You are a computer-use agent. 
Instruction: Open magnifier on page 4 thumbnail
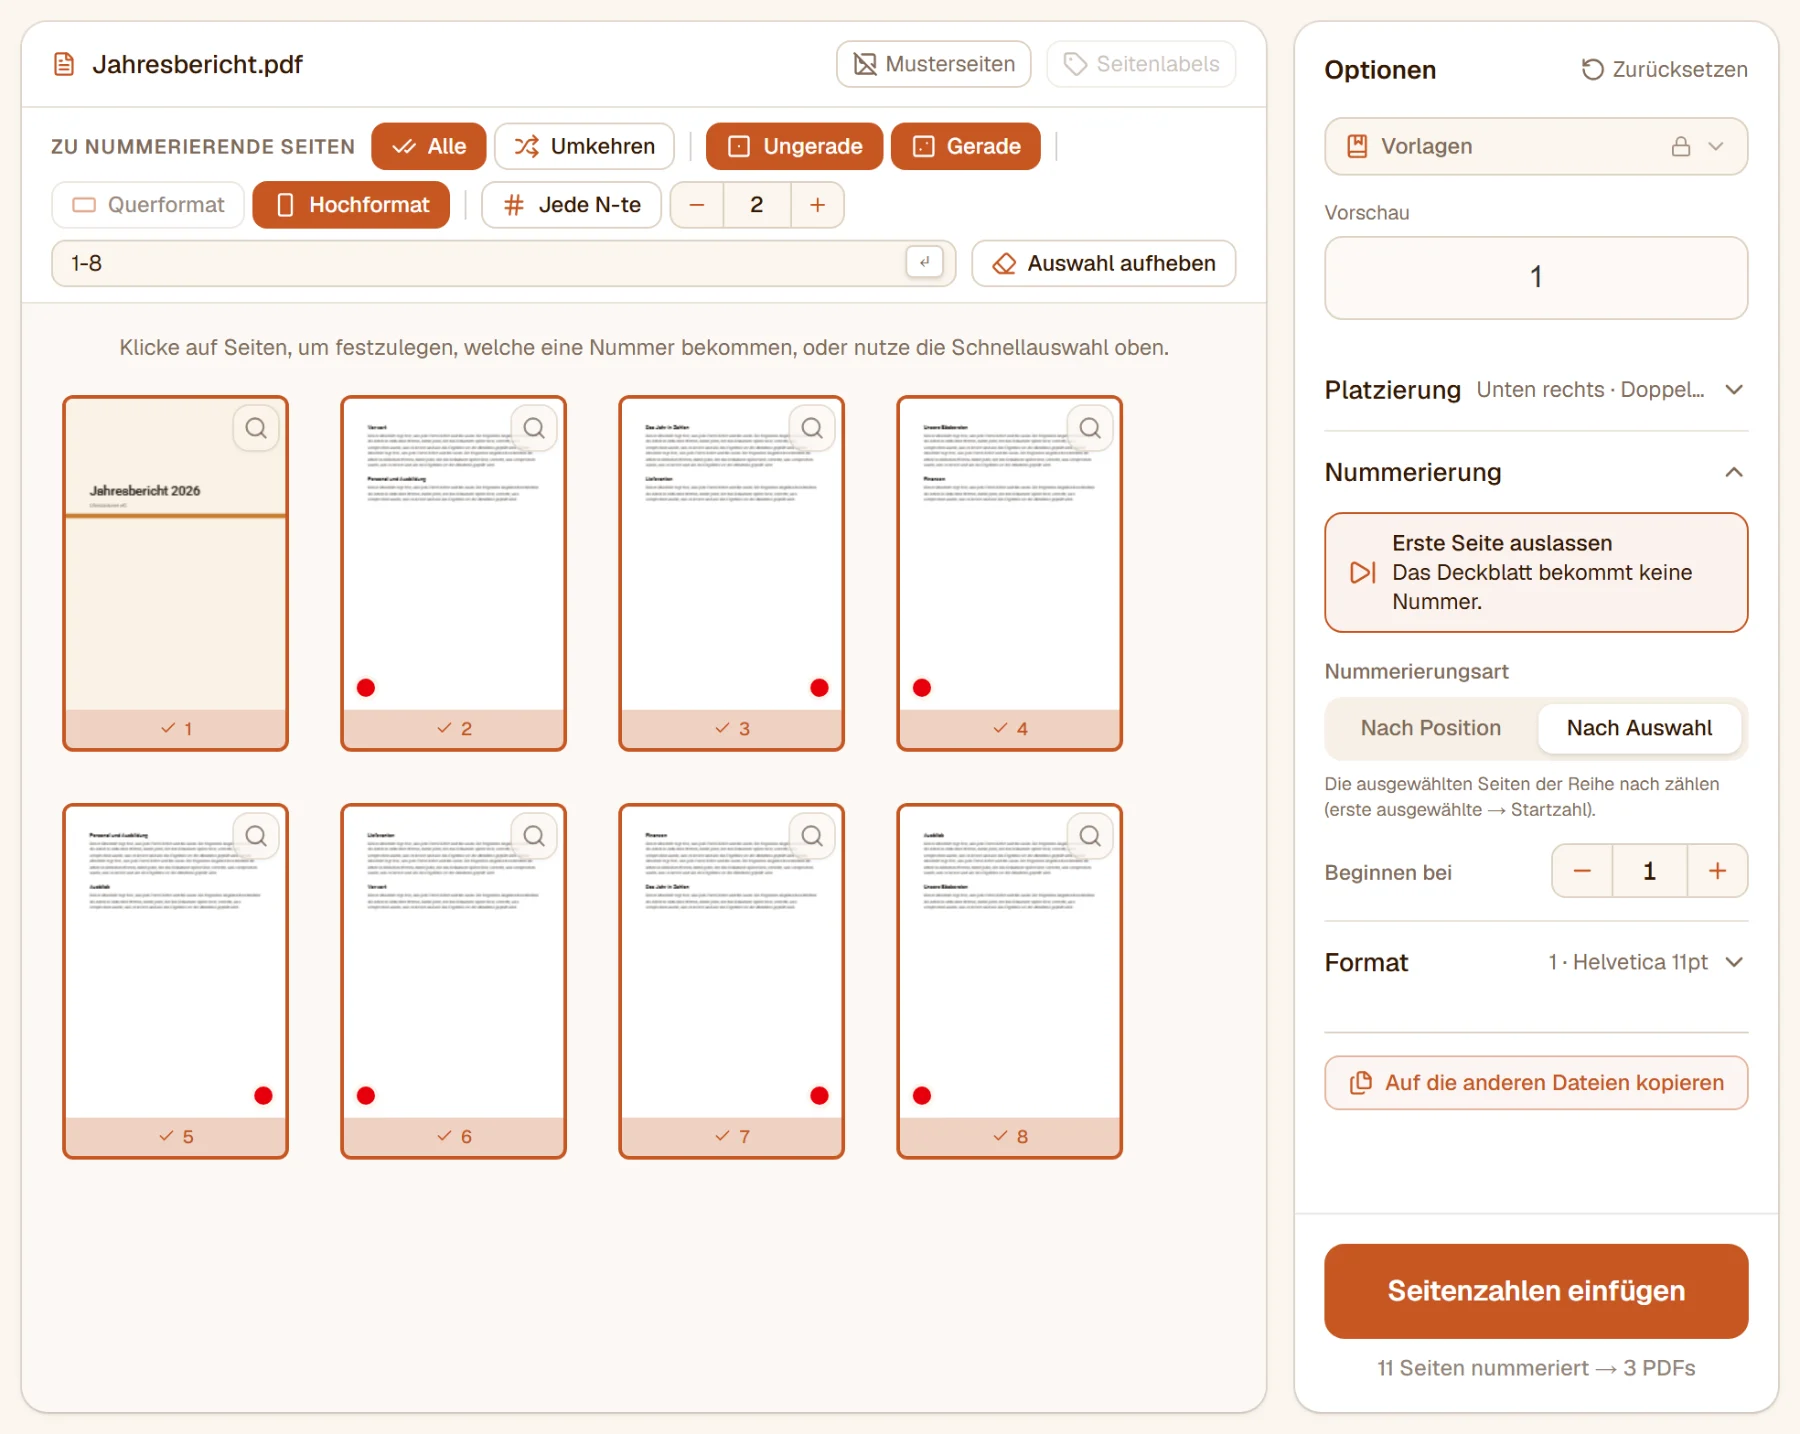[x=1090, y=428]
